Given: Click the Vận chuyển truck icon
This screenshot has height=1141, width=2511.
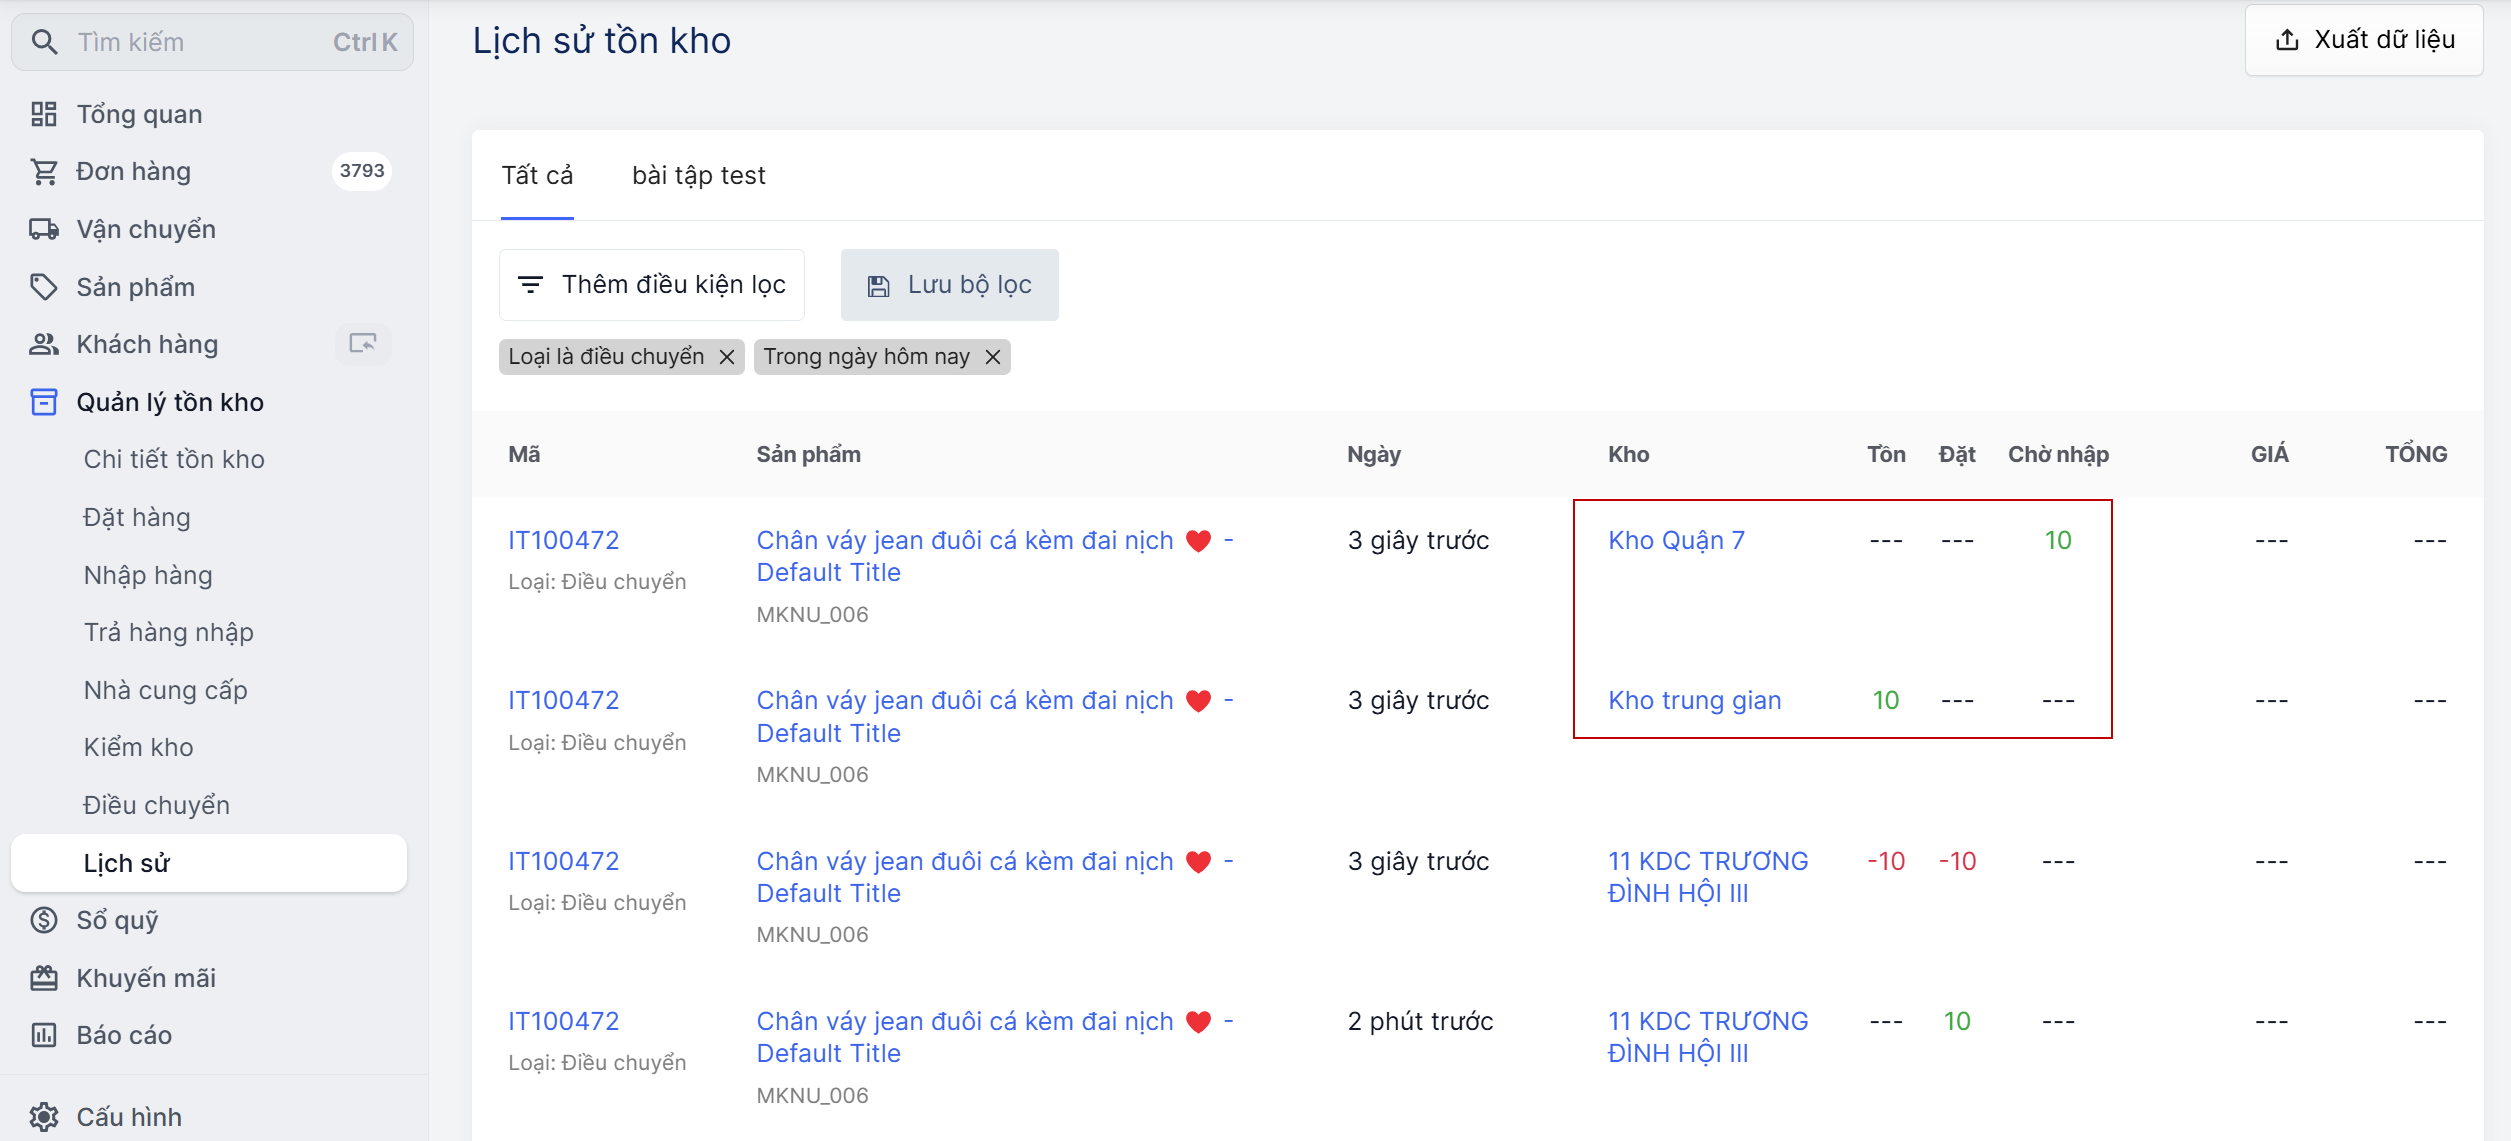Looking at the screenshot, I should [x=43, y=229].
